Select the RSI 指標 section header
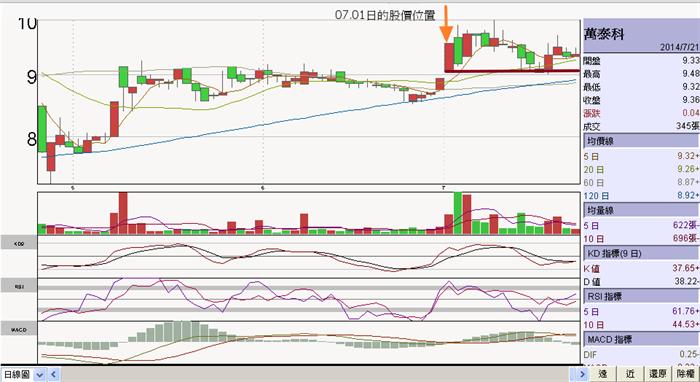Image resolution: width=700 pixels, height=382 pixels. click(641, 296)
